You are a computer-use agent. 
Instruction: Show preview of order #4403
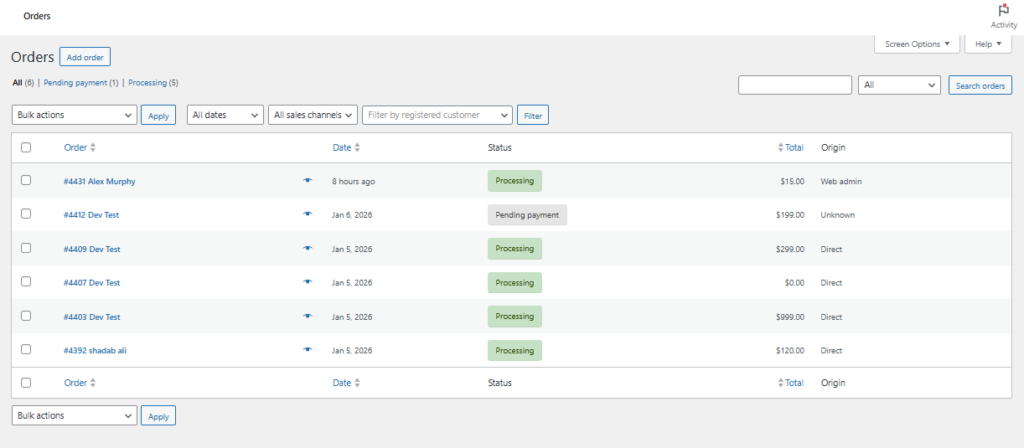pyautogui.click(x=308, y=316)
